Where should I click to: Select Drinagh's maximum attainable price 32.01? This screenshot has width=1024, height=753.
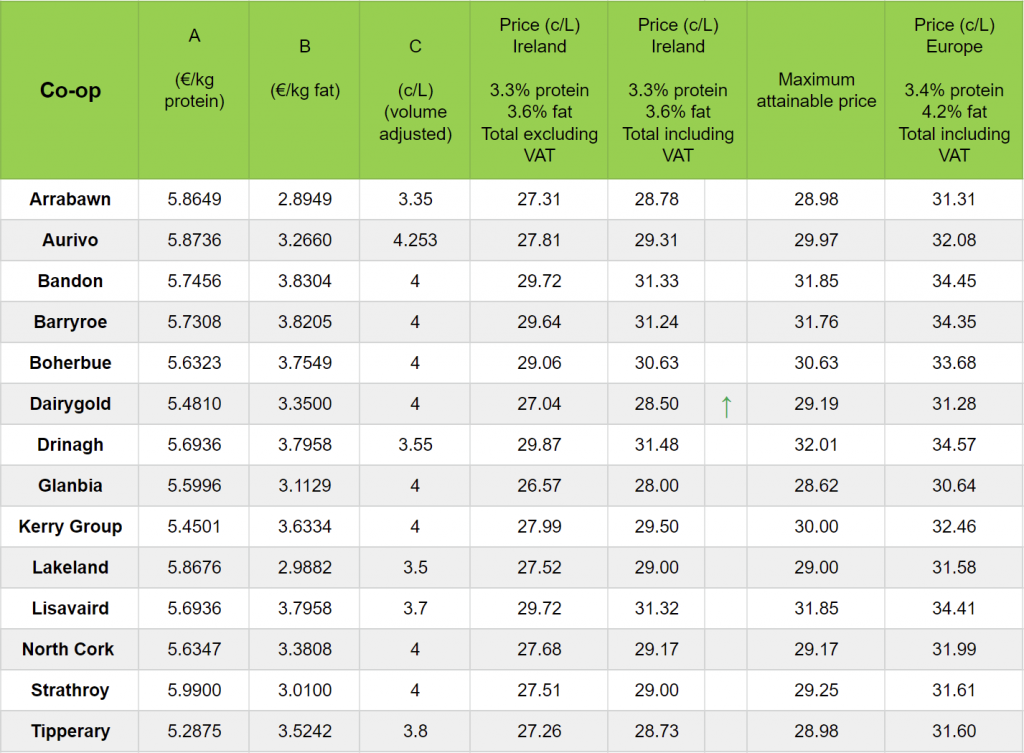click(x=816, y=445)
